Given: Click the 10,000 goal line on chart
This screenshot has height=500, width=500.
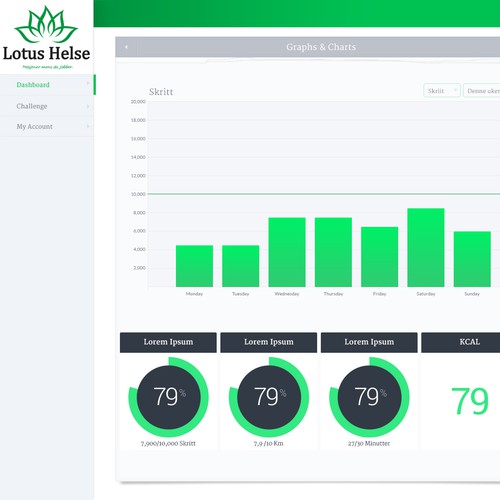Looking at the screenshot, I should tap(324, 194).
